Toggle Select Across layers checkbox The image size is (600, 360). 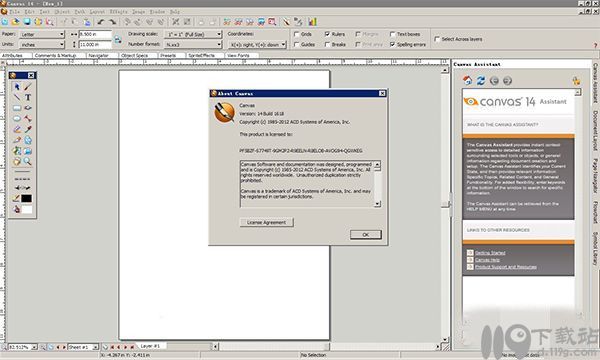pos(437,39)
